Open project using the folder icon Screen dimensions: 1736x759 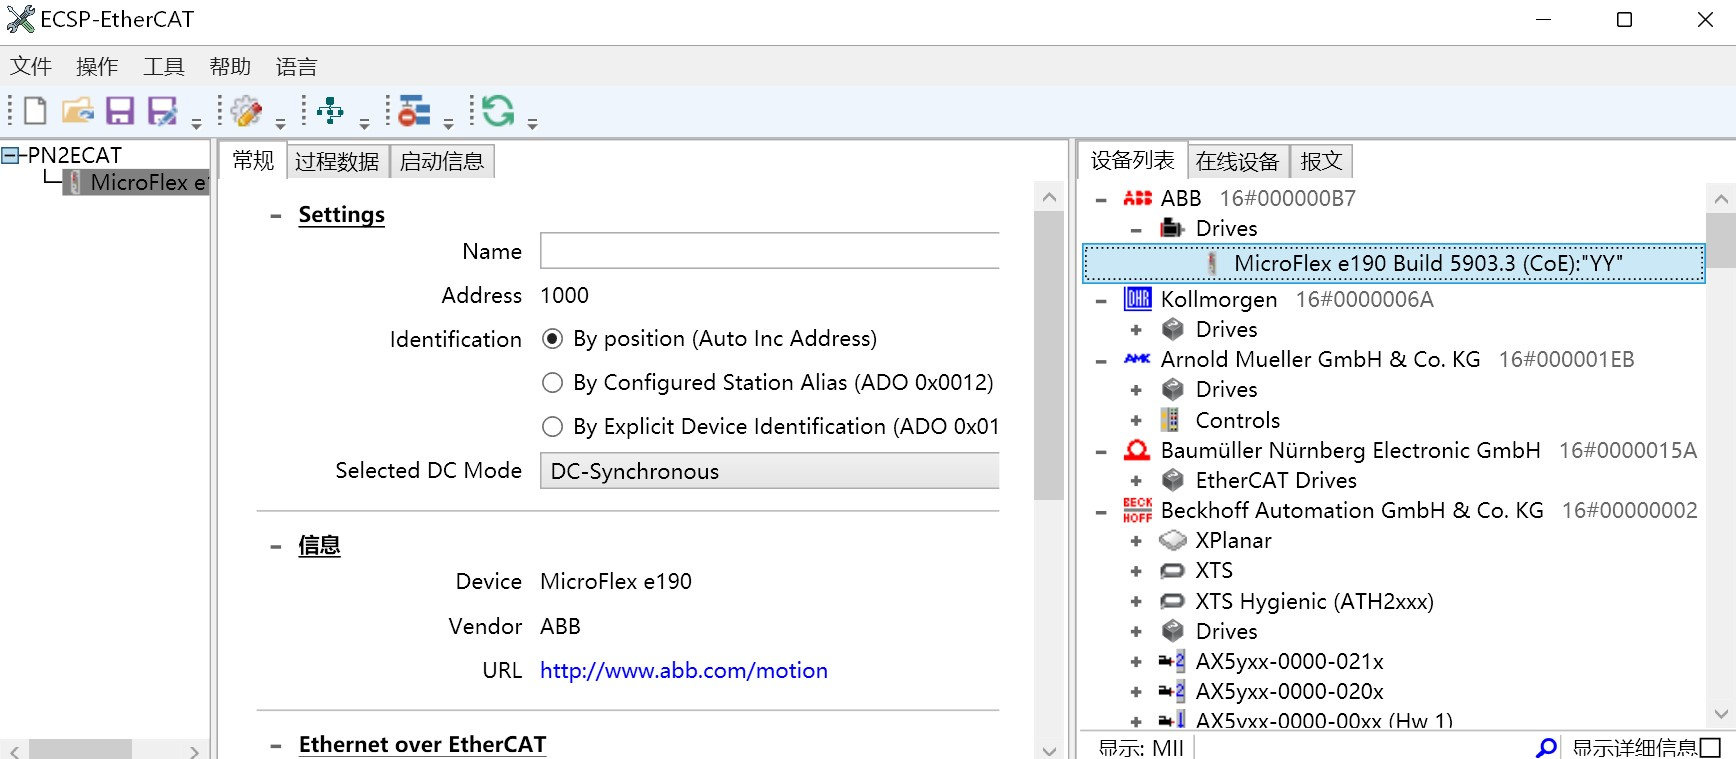click(x=77, y=110)
